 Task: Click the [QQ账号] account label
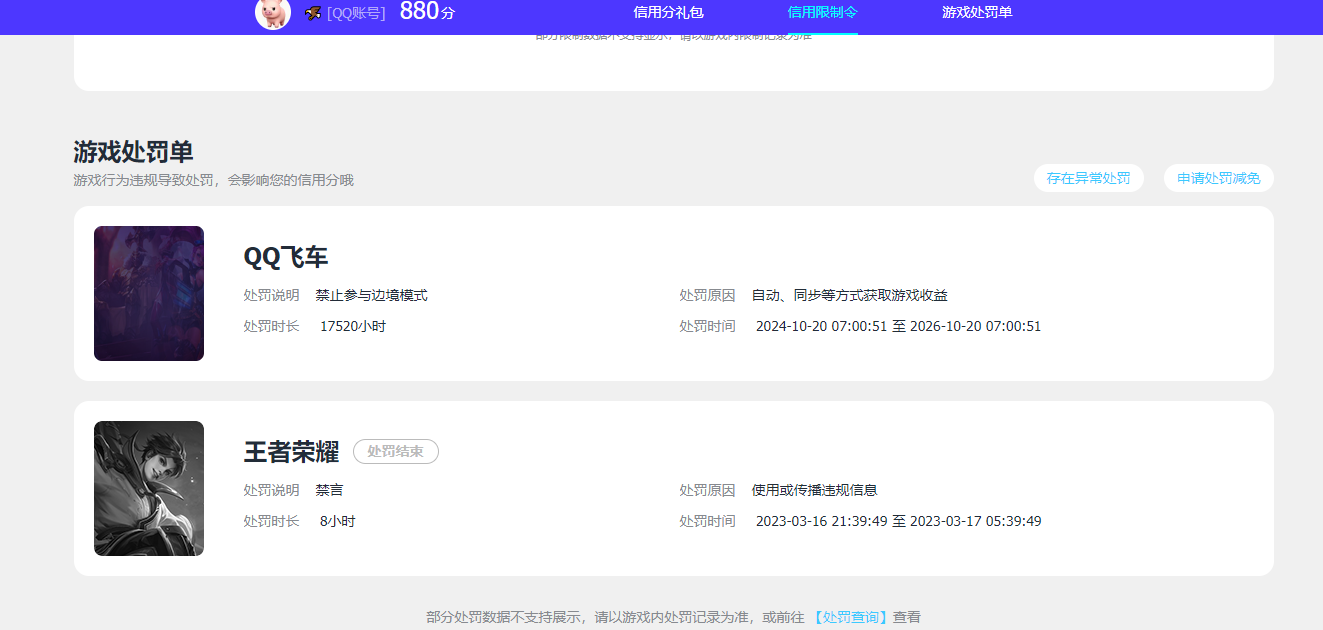[x=356, y=13]
